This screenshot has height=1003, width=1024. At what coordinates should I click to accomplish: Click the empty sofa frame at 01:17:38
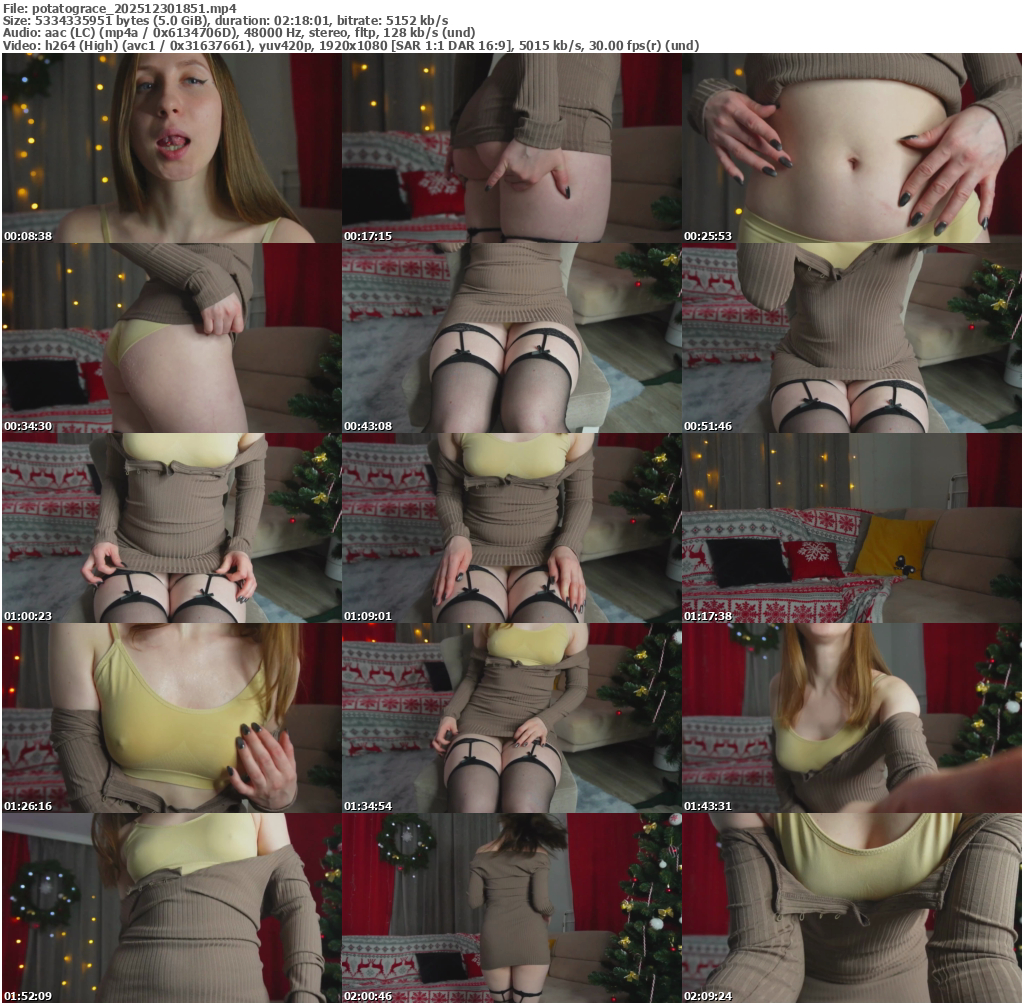pyautogui.click(x=852, y=528)
